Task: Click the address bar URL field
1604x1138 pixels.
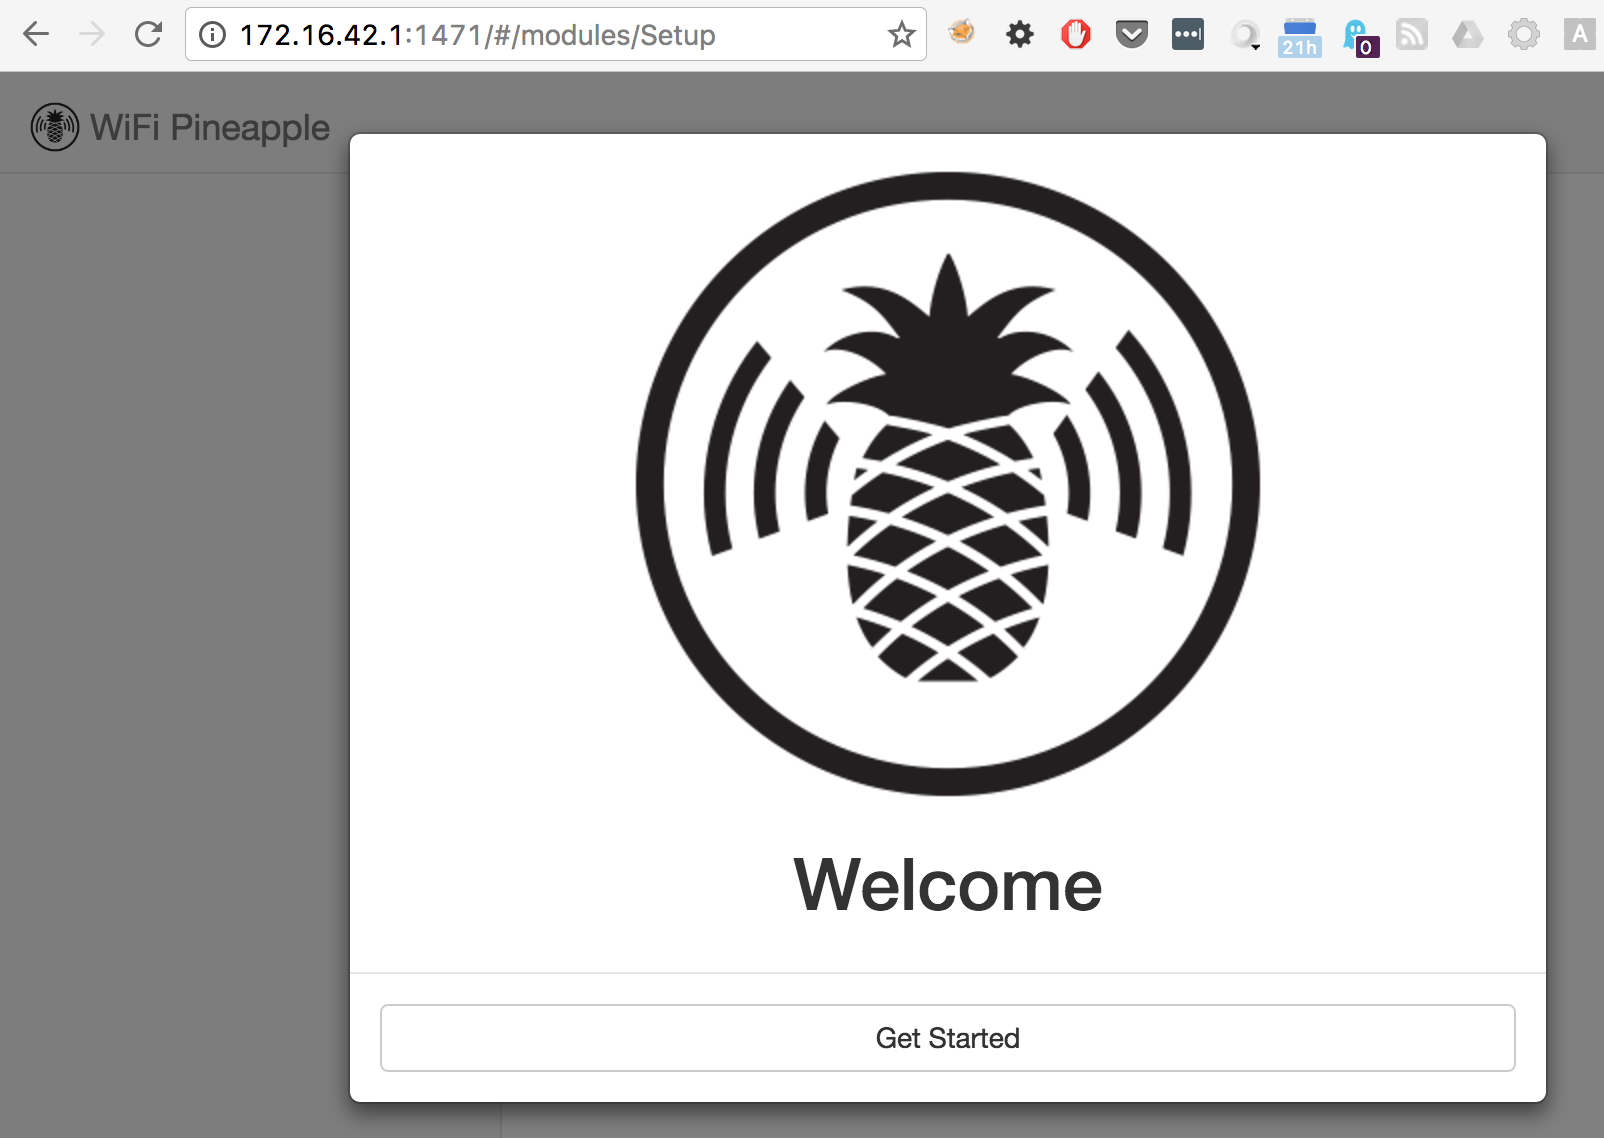Action: pyautogui.click(x=555, y=35)
